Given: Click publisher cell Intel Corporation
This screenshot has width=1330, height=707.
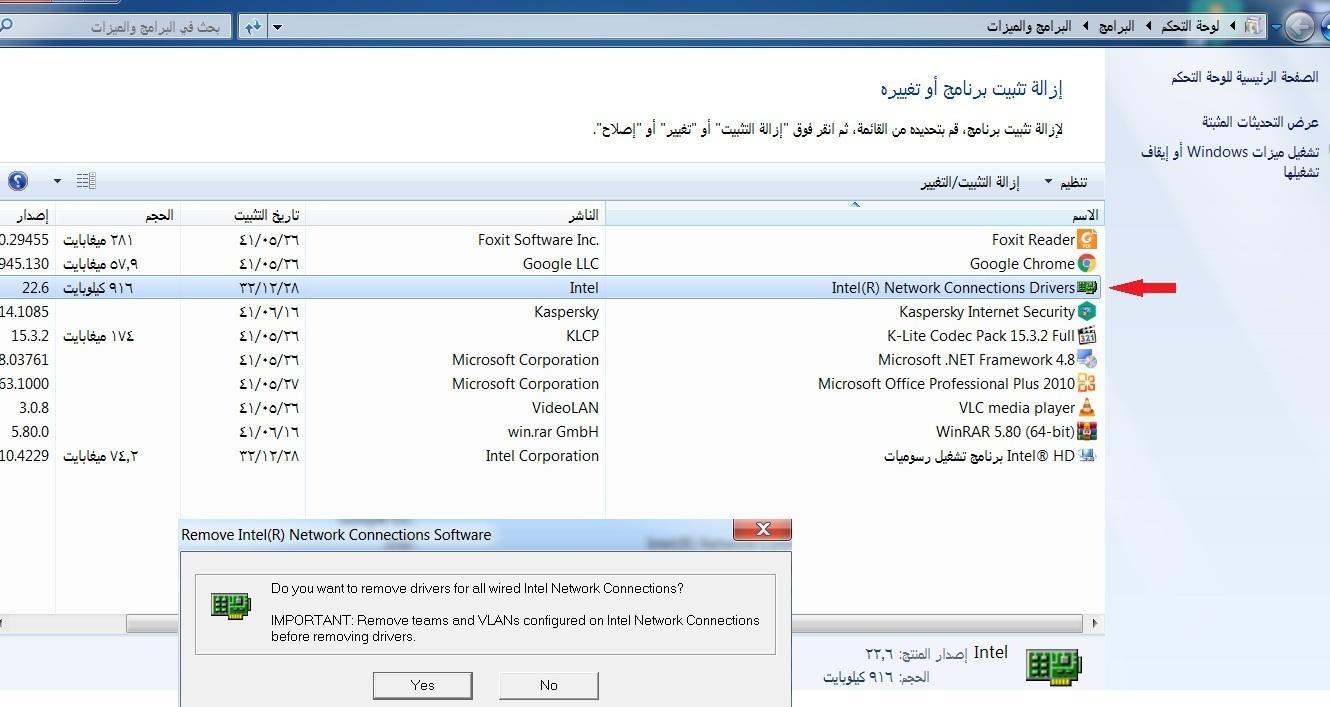Looking at the screenshot, I should (543, 456).
